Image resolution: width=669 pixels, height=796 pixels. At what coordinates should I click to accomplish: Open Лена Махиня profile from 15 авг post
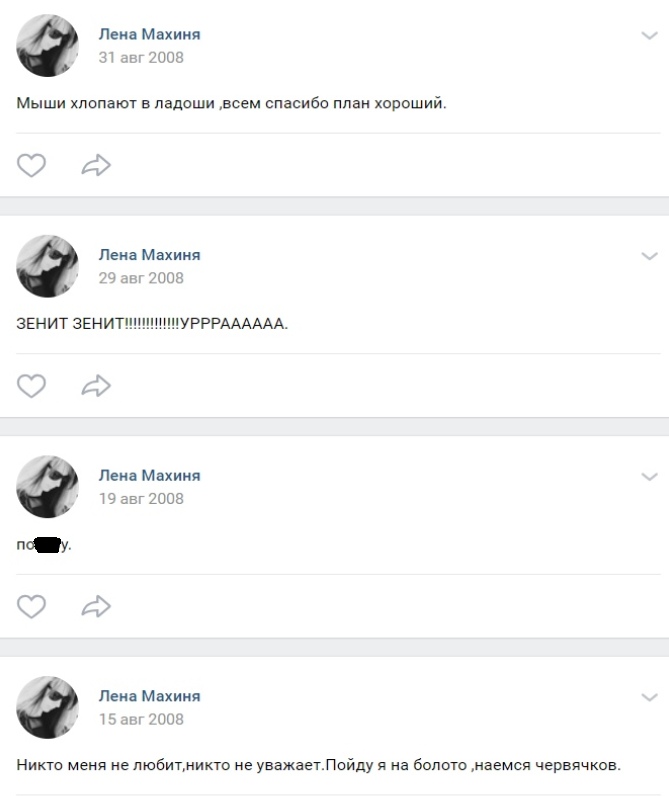[149, 695]
